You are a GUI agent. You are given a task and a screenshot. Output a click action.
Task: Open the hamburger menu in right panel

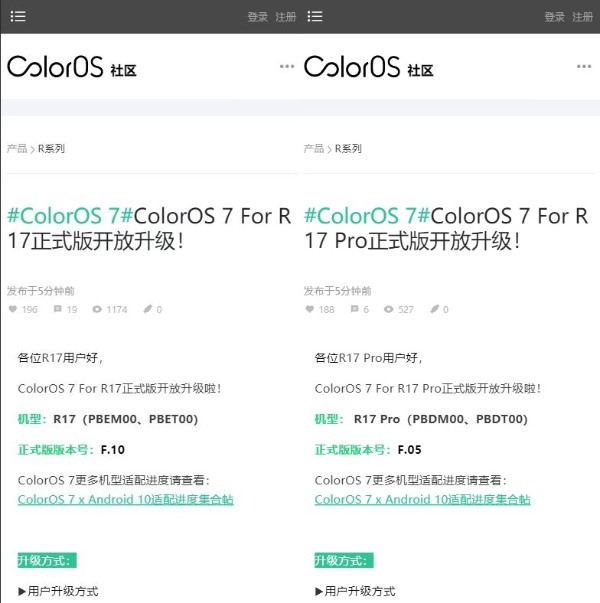pyautogui.click(x=315, y=17)
